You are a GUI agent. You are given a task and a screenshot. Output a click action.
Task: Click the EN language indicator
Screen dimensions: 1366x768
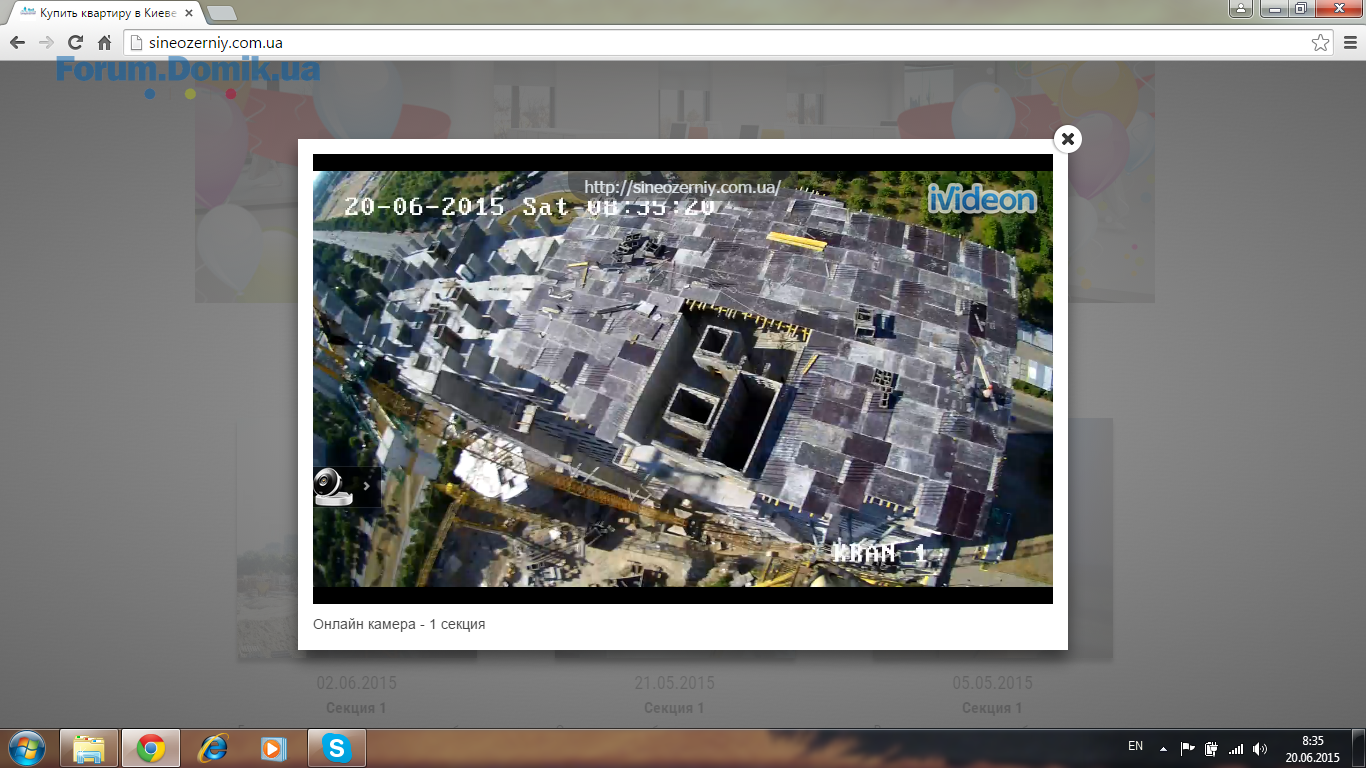coord(1135,746)
